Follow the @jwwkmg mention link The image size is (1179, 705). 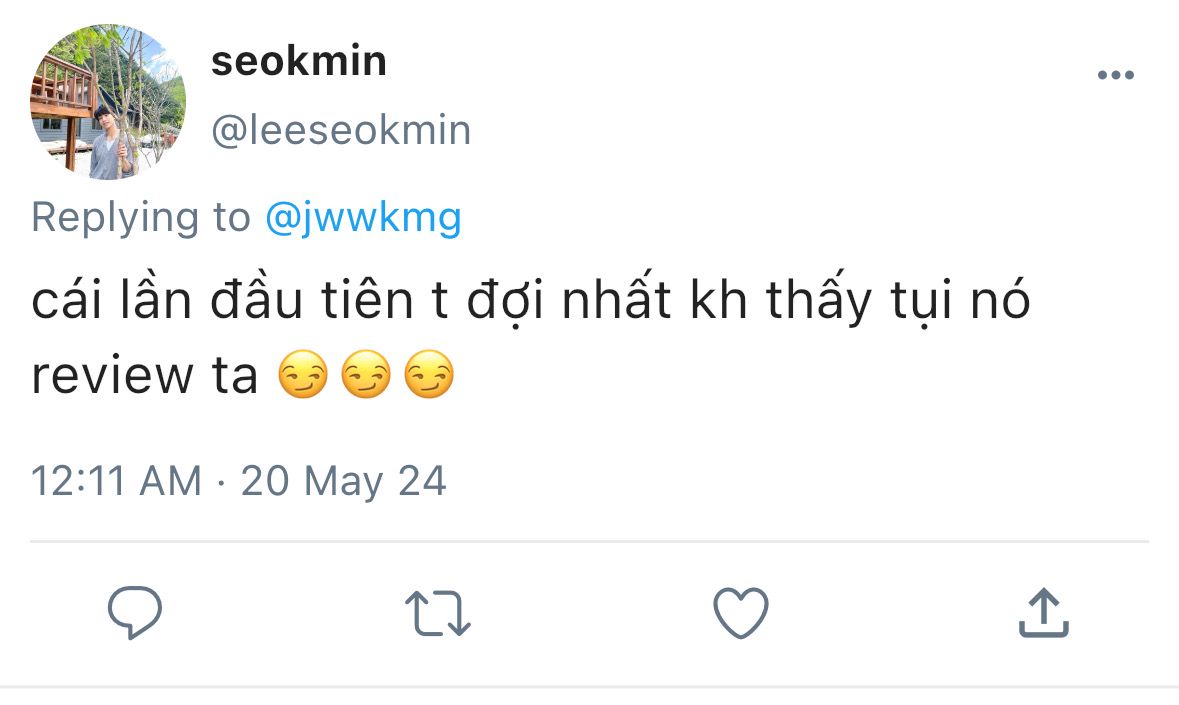[x=363, y=219]
